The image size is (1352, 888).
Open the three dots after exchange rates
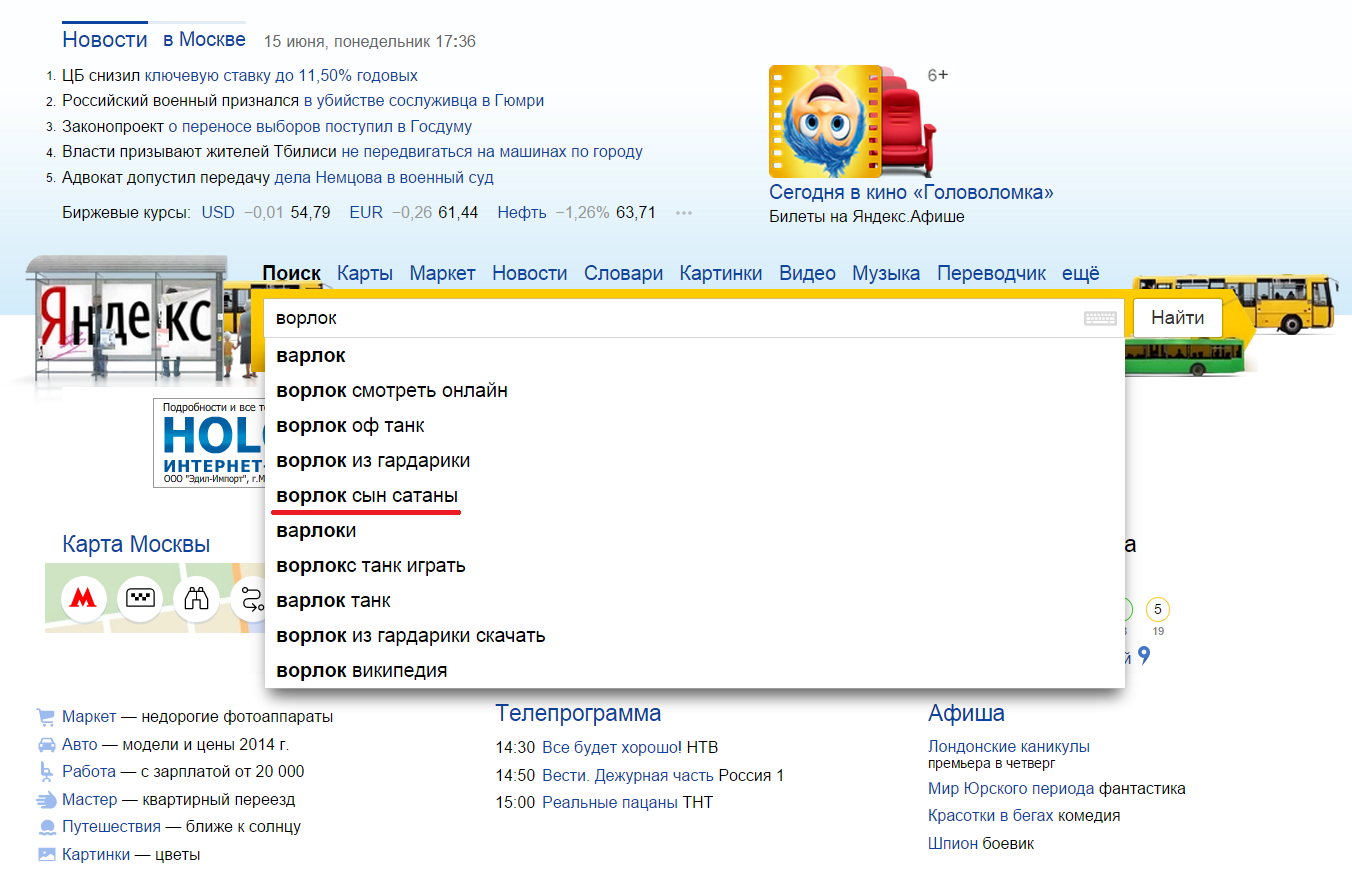(x=684, y=213)
